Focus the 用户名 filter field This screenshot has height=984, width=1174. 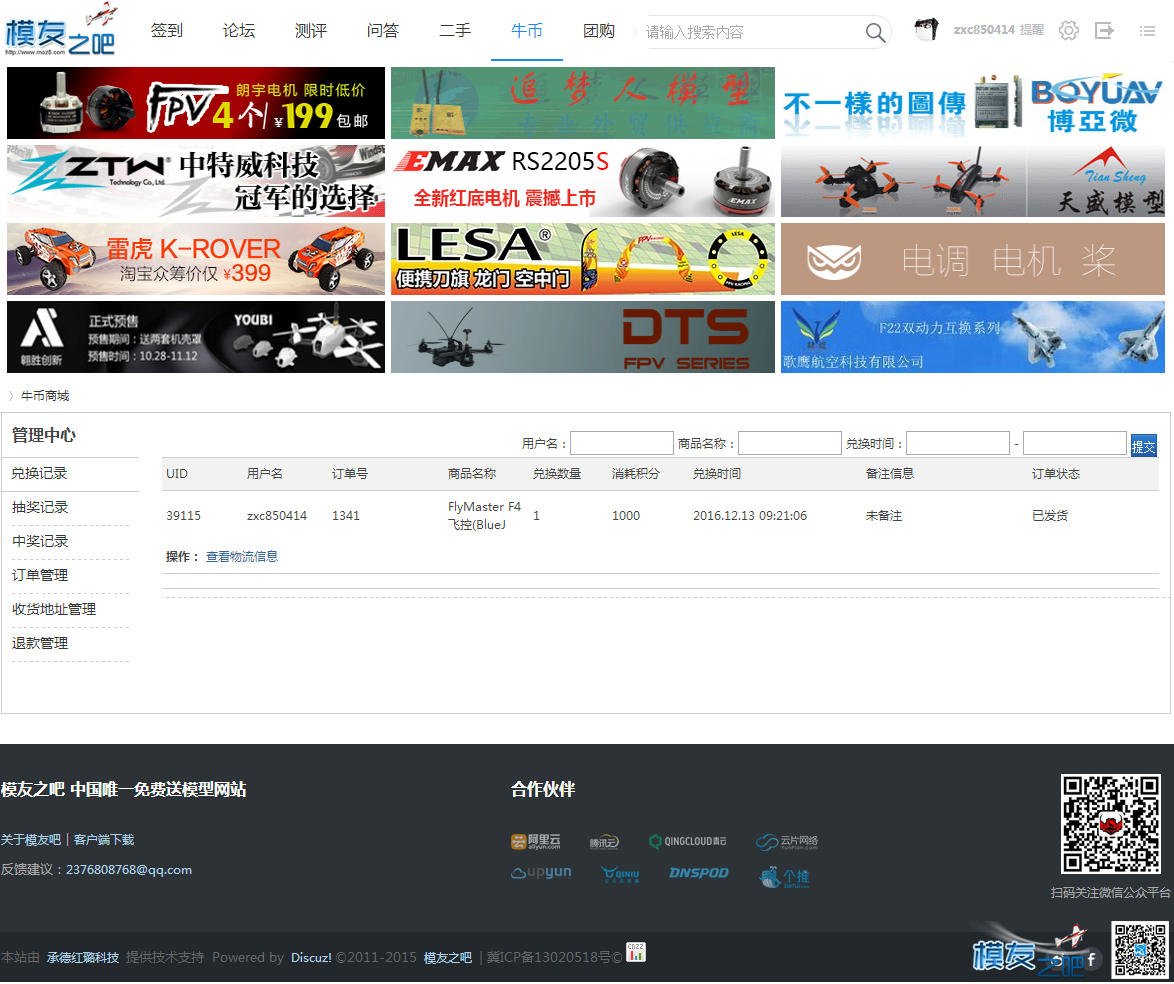click(x=621, y=443)
